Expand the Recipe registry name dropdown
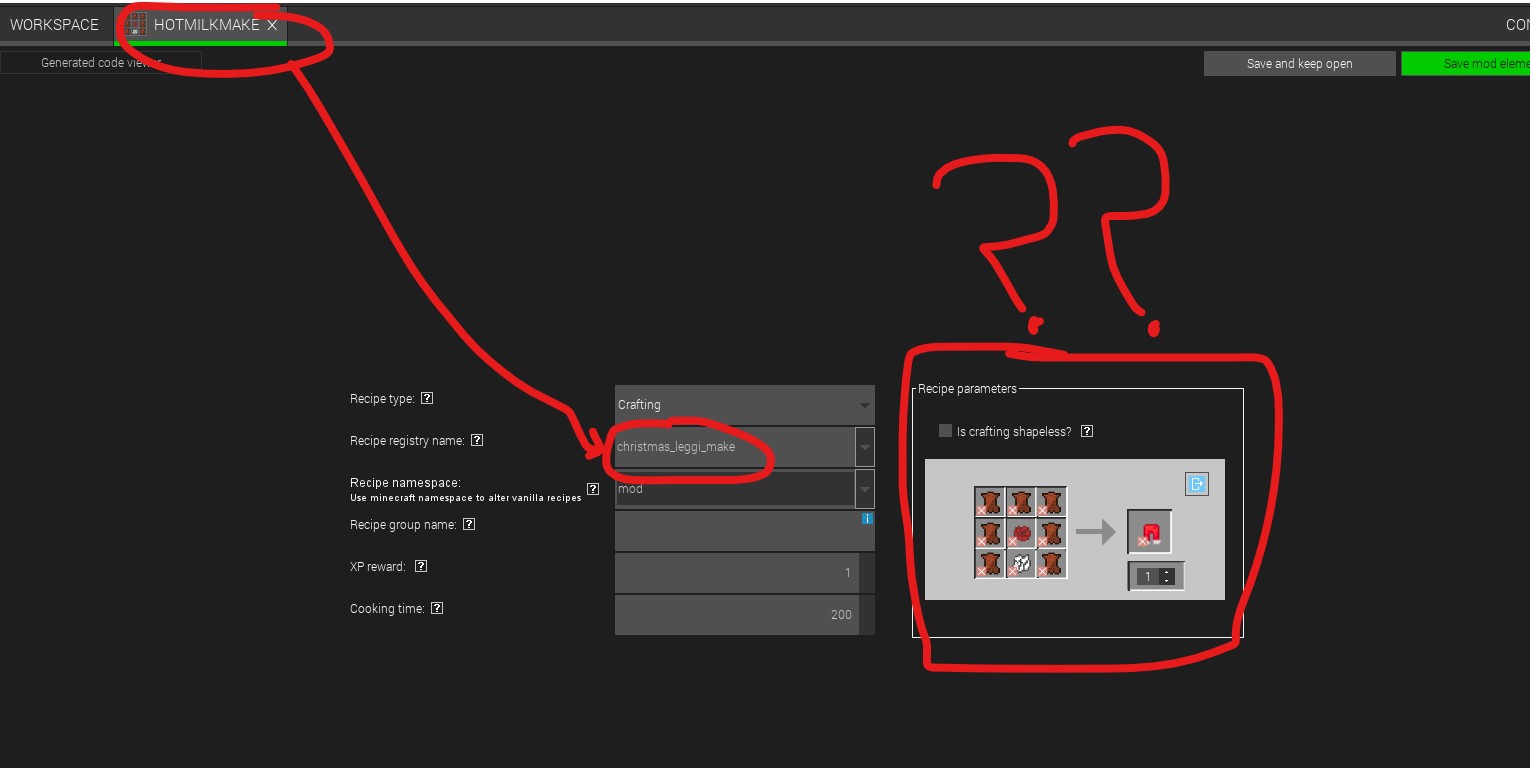This screenshot has width=1530, height=768. [x=864, y=446]
